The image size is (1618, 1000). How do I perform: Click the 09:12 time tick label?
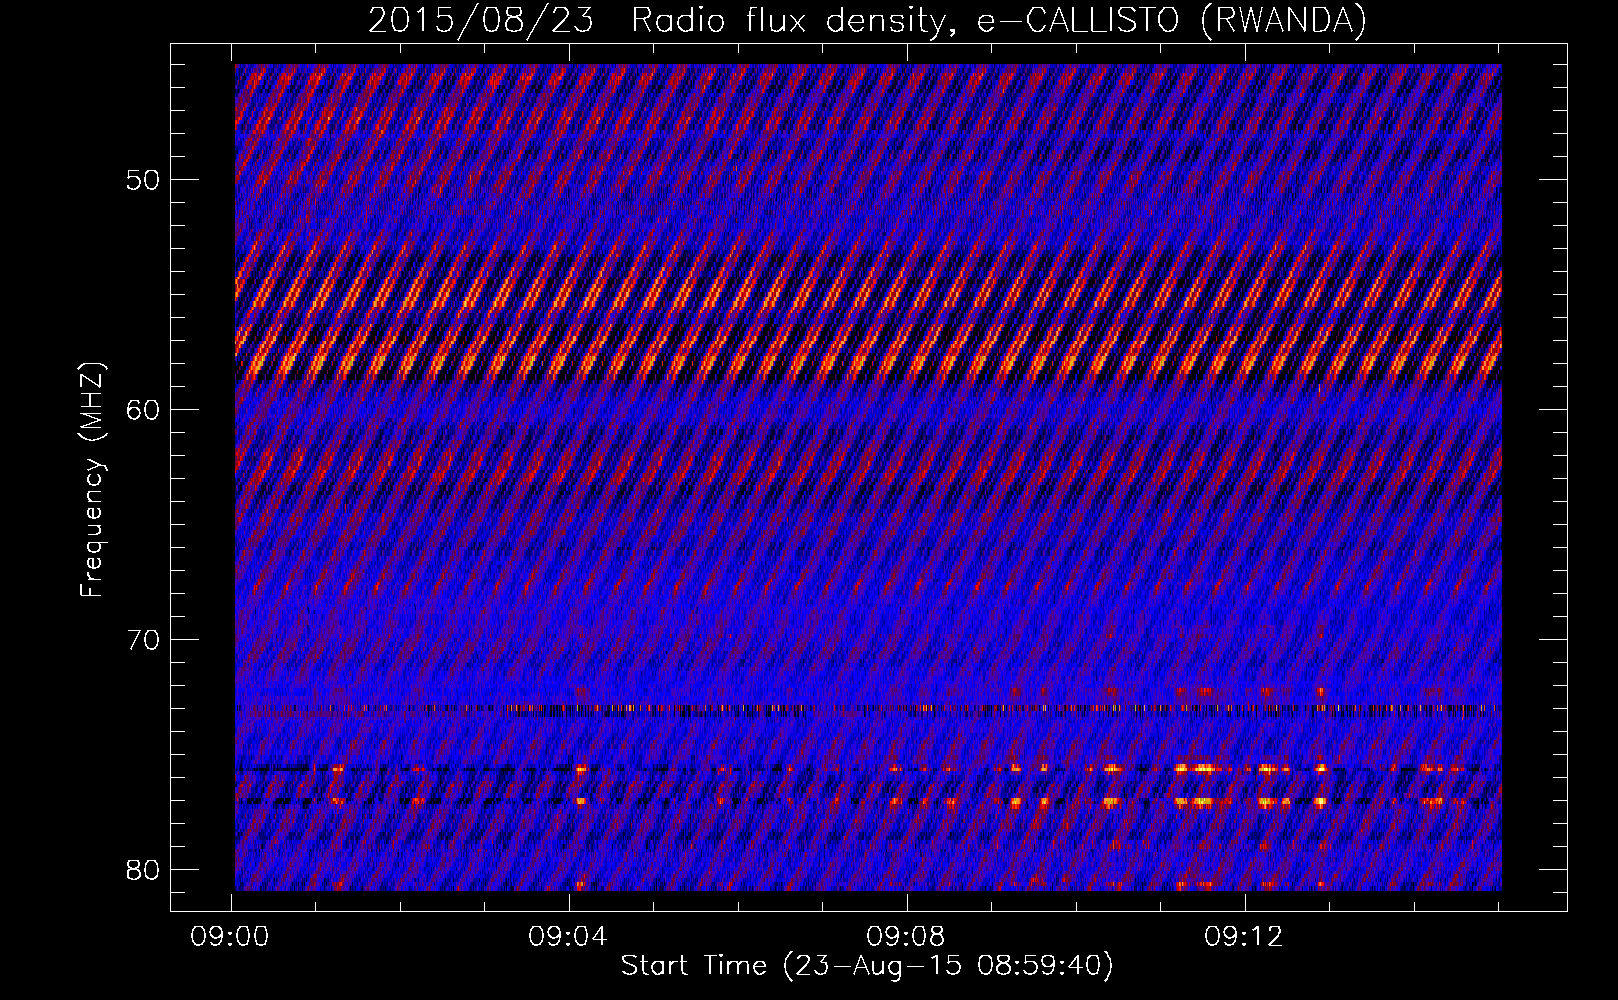tap(1243, 936)
